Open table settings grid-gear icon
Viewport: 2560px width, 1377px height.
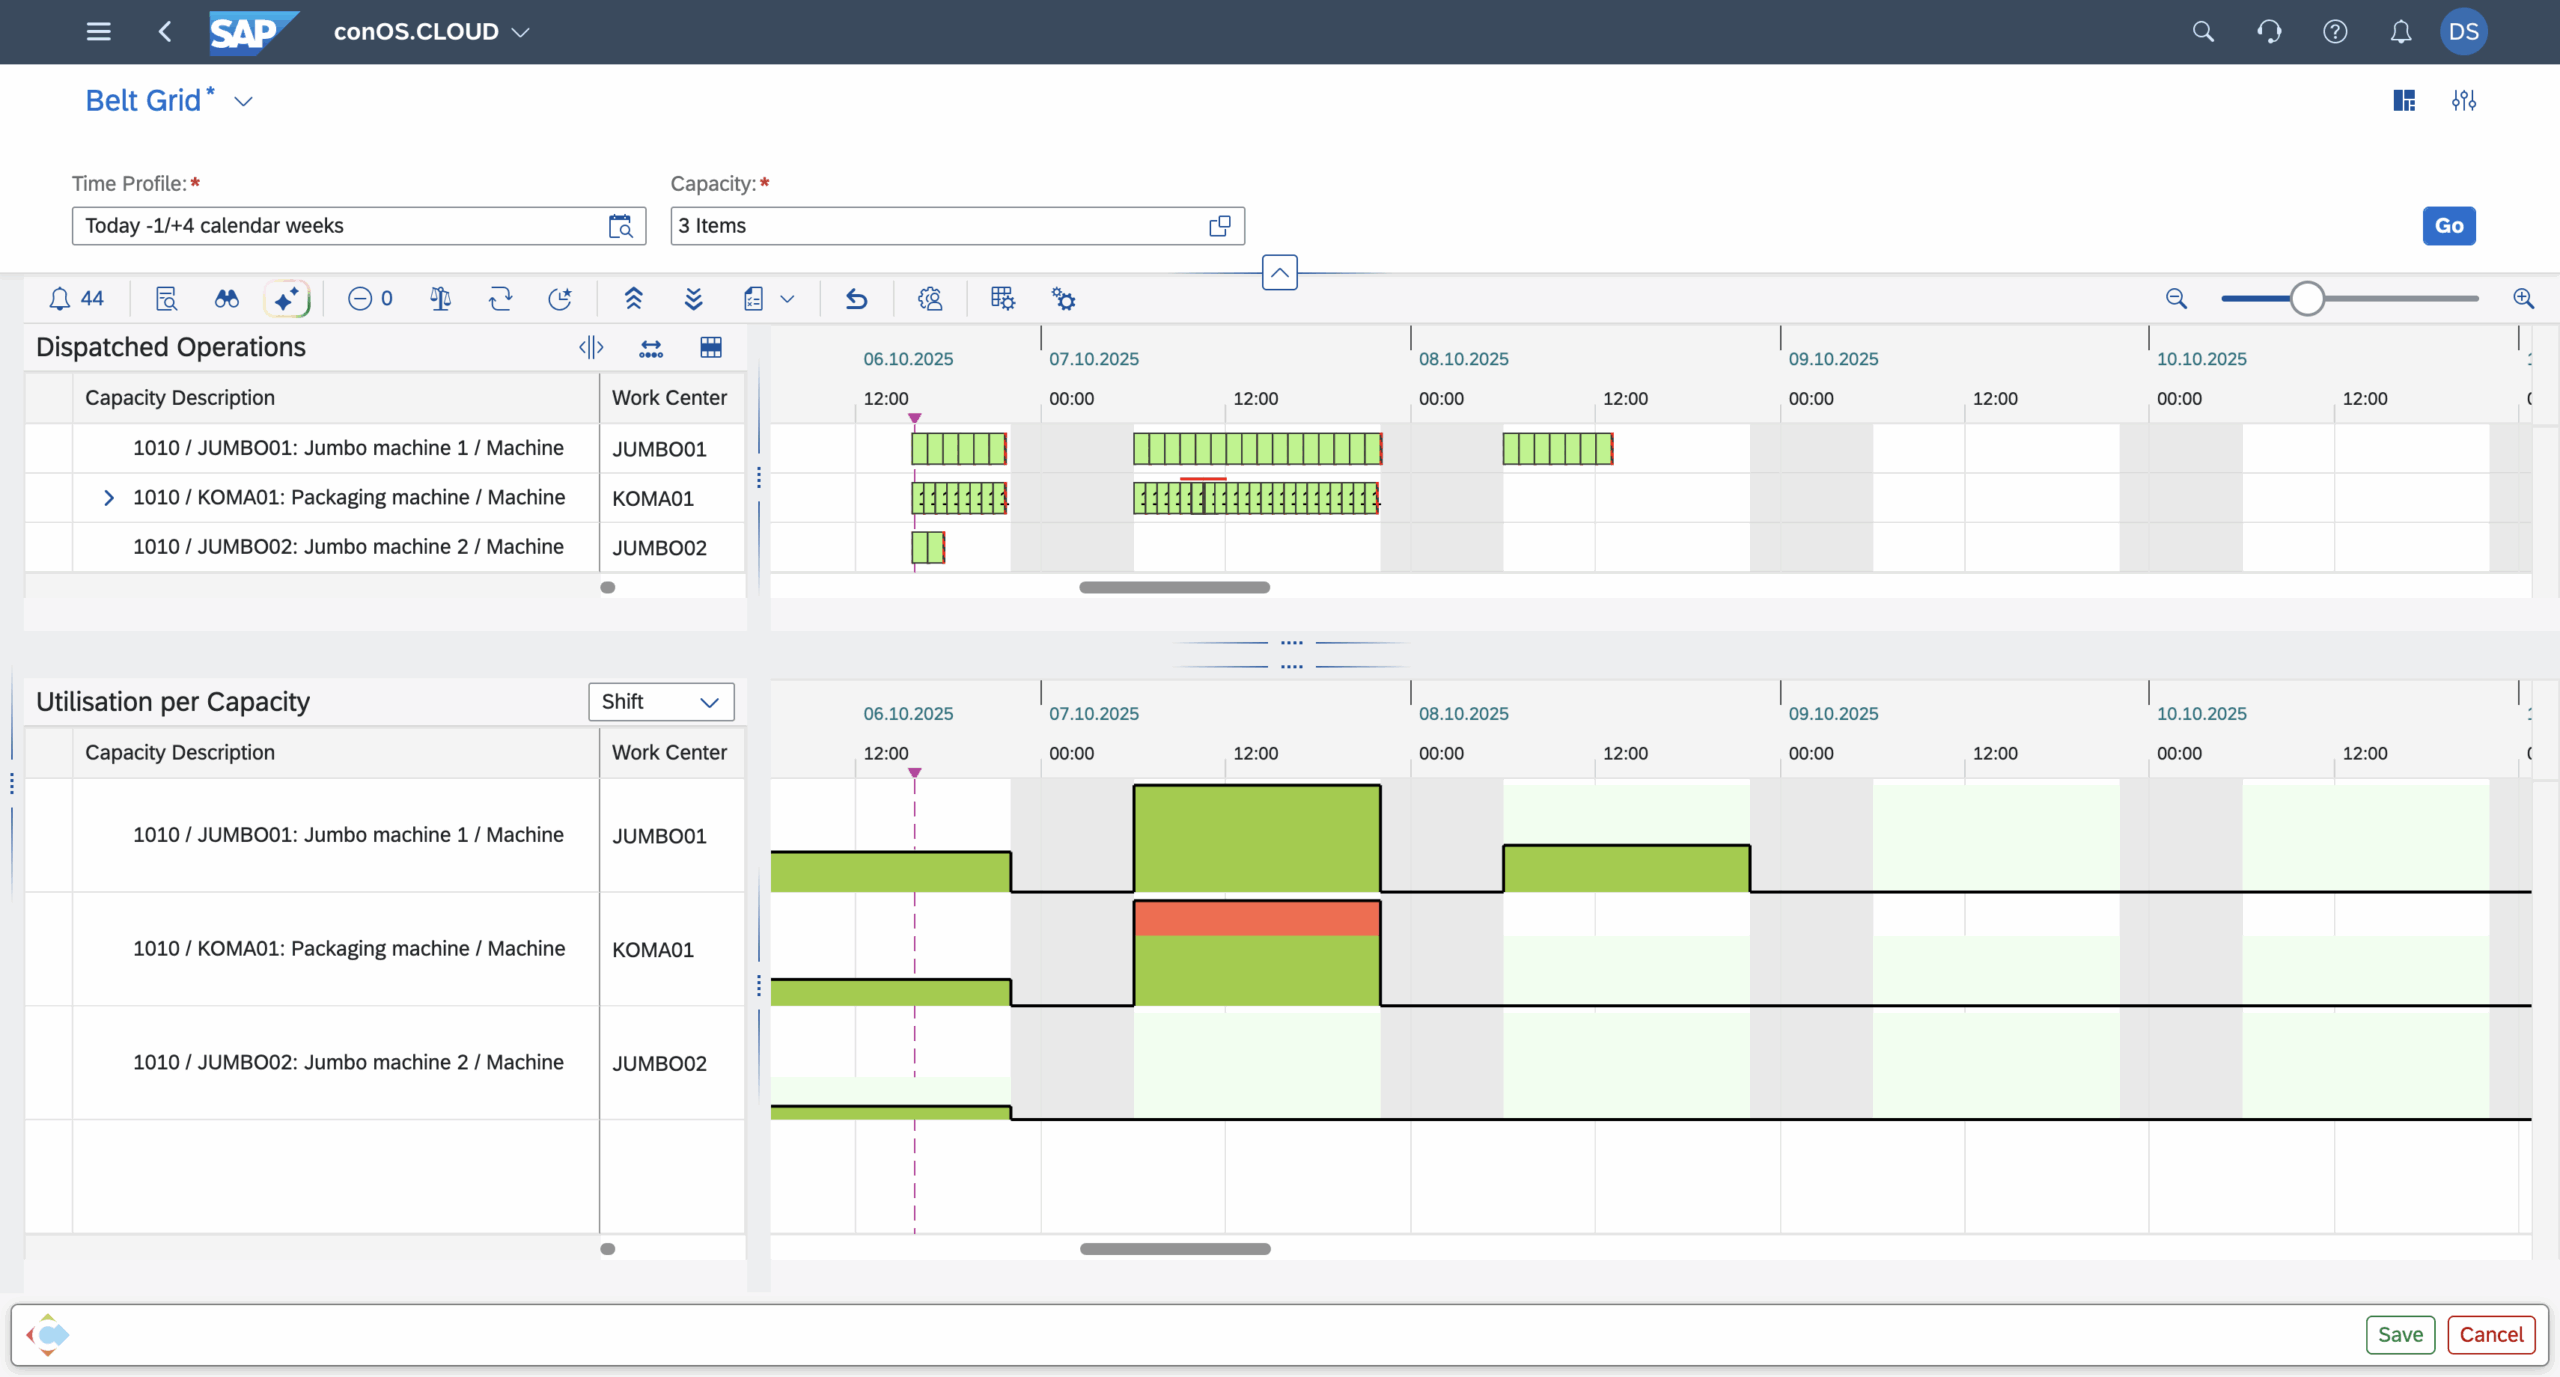1002,299
